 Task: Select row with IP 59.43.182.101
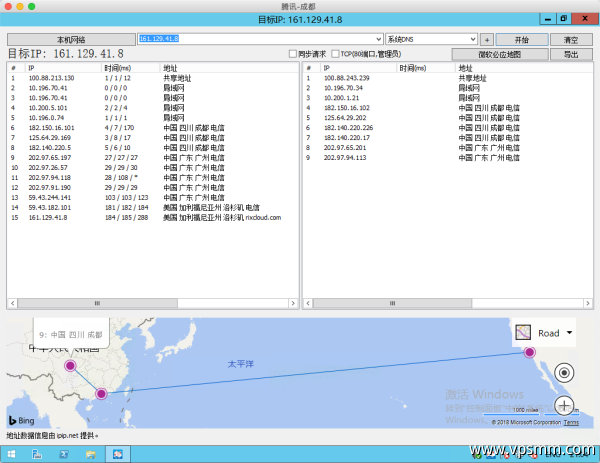pyautogui.click(x=152, y=207)
